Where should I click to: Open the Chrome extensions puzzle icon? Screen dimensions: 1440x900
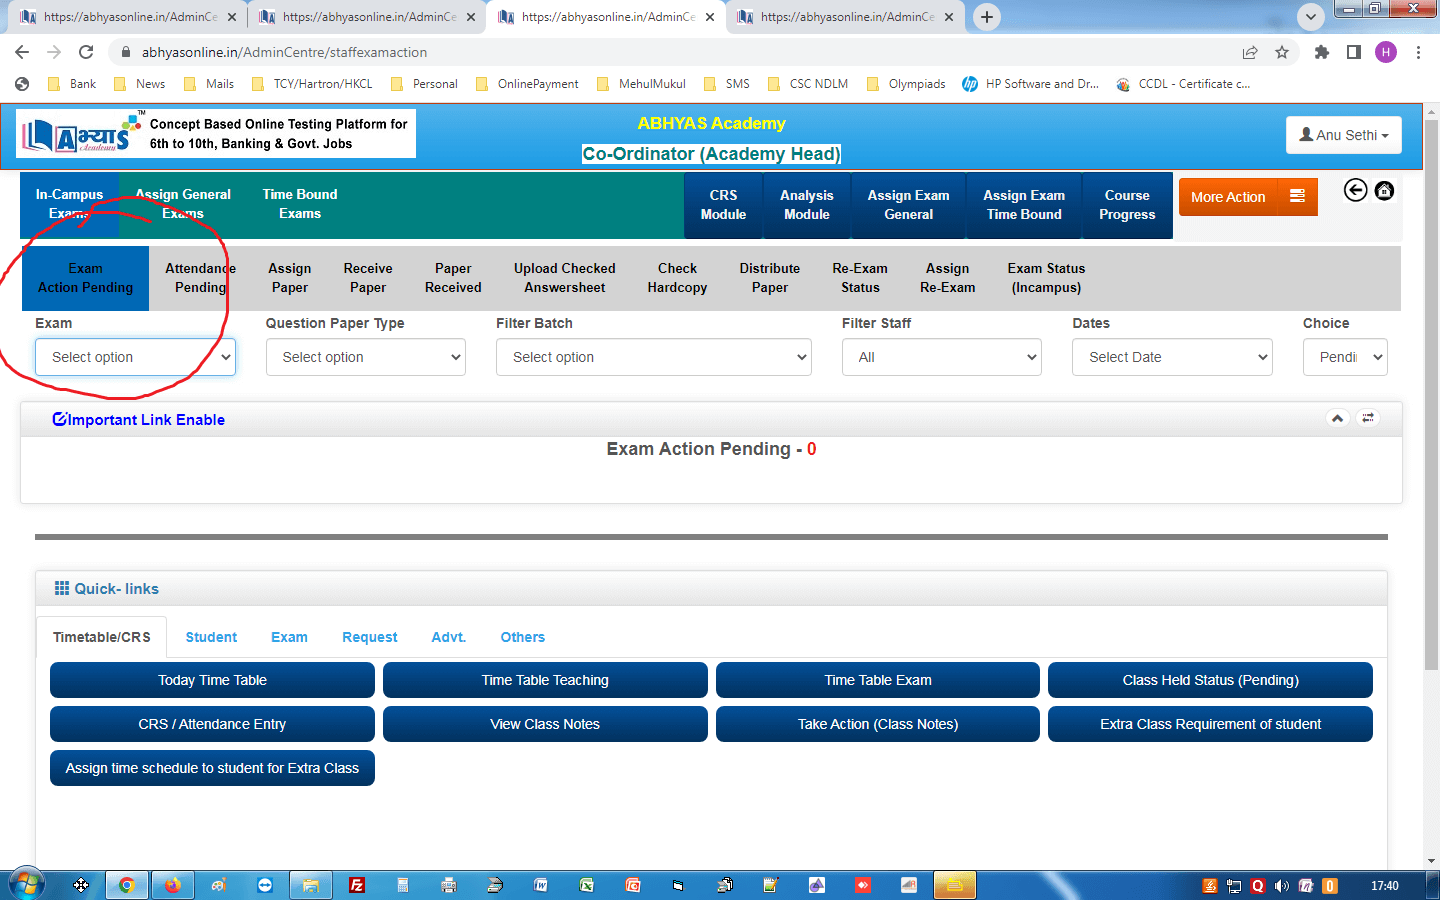pos(1321,52)
